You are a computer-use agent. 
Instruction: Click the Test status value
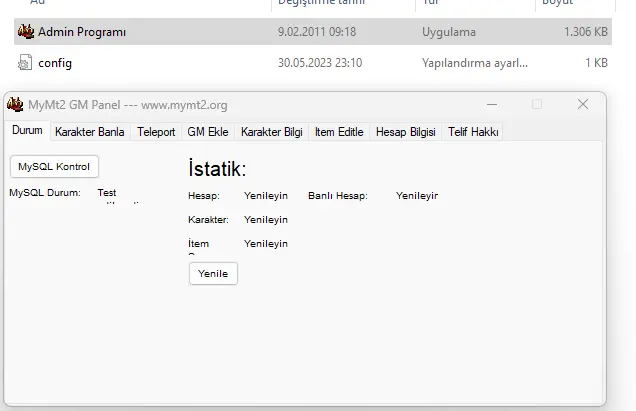[x=107, y=193]
